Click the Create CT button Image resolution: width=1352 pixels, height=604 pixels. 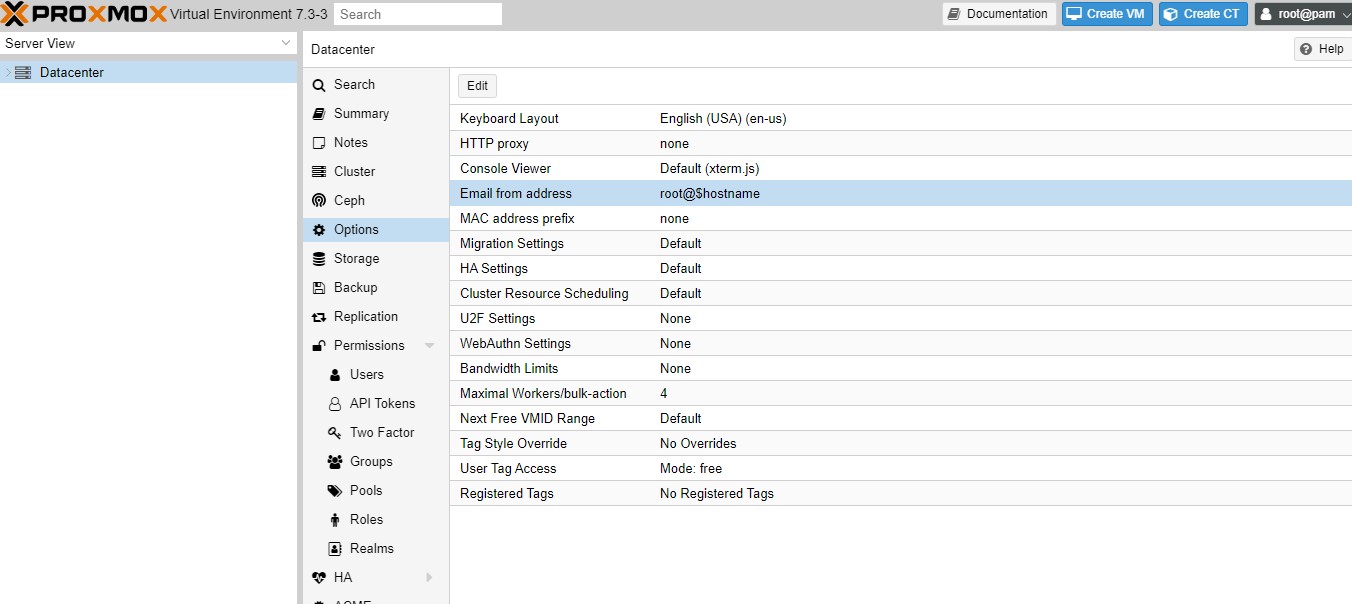[x=1203, y=14]
